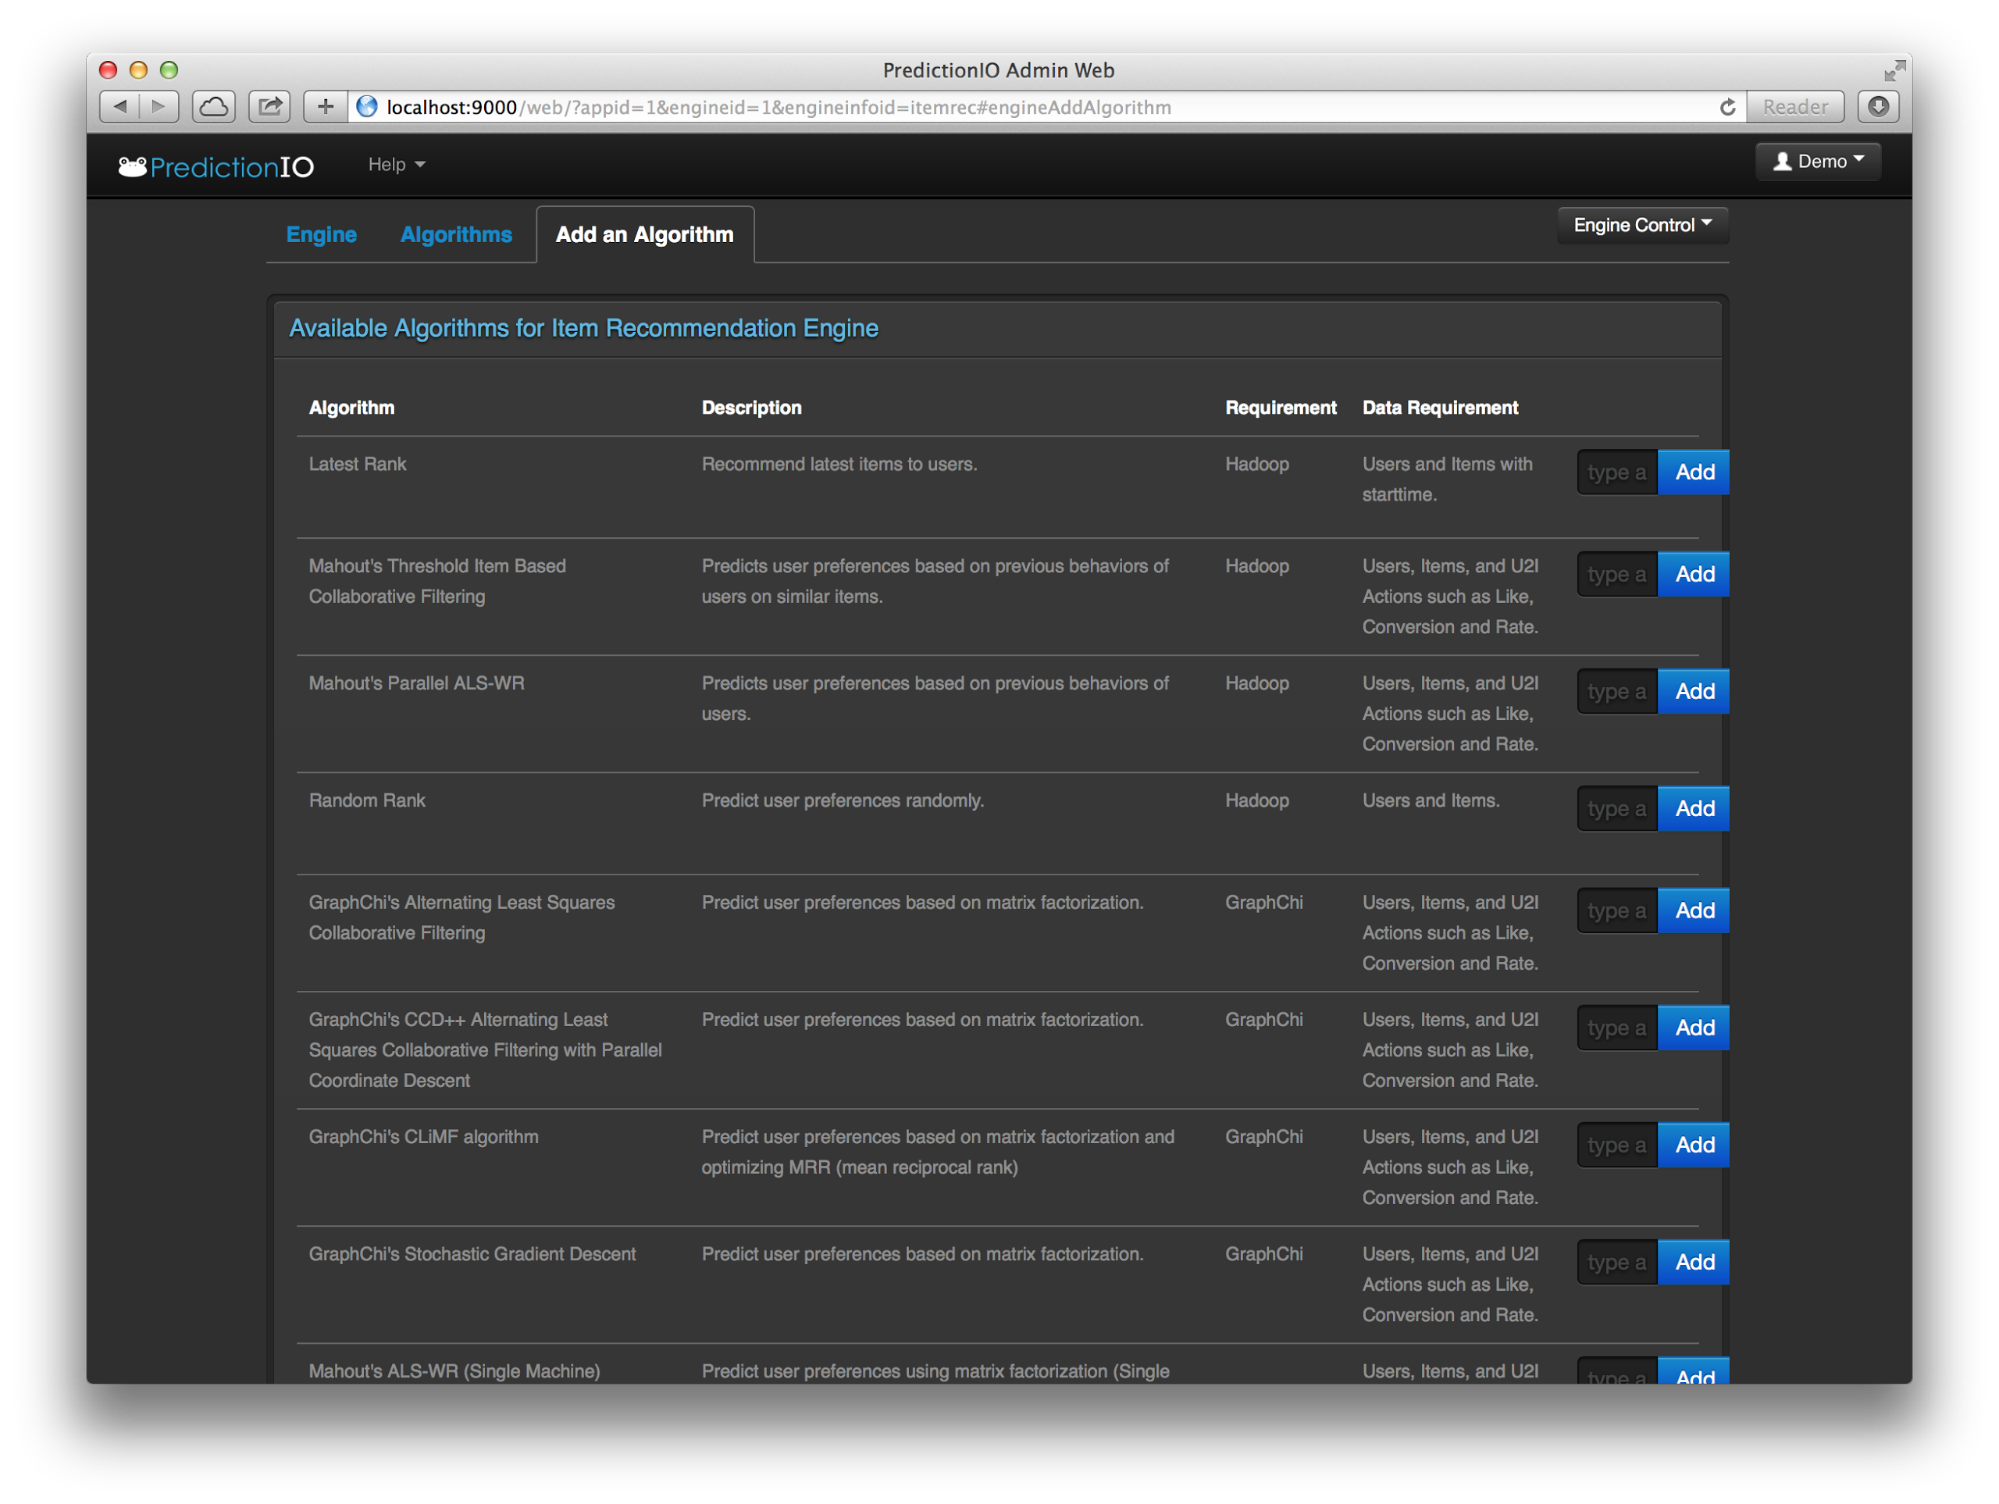Click 'Mahout's Parallel ALS-WR' name
The image size is (1999, 1504).
pos(416,684)
